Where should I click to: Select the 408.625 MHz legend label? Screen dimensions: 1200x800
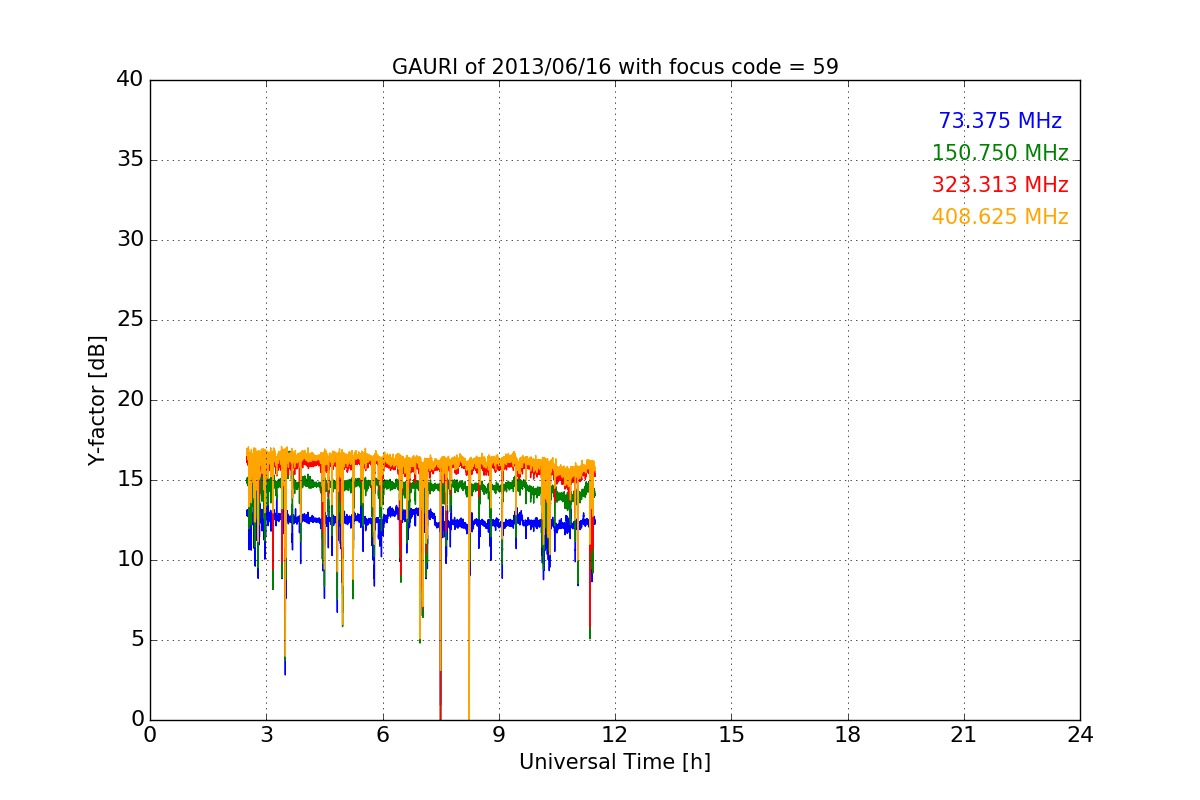[1000, 217]
